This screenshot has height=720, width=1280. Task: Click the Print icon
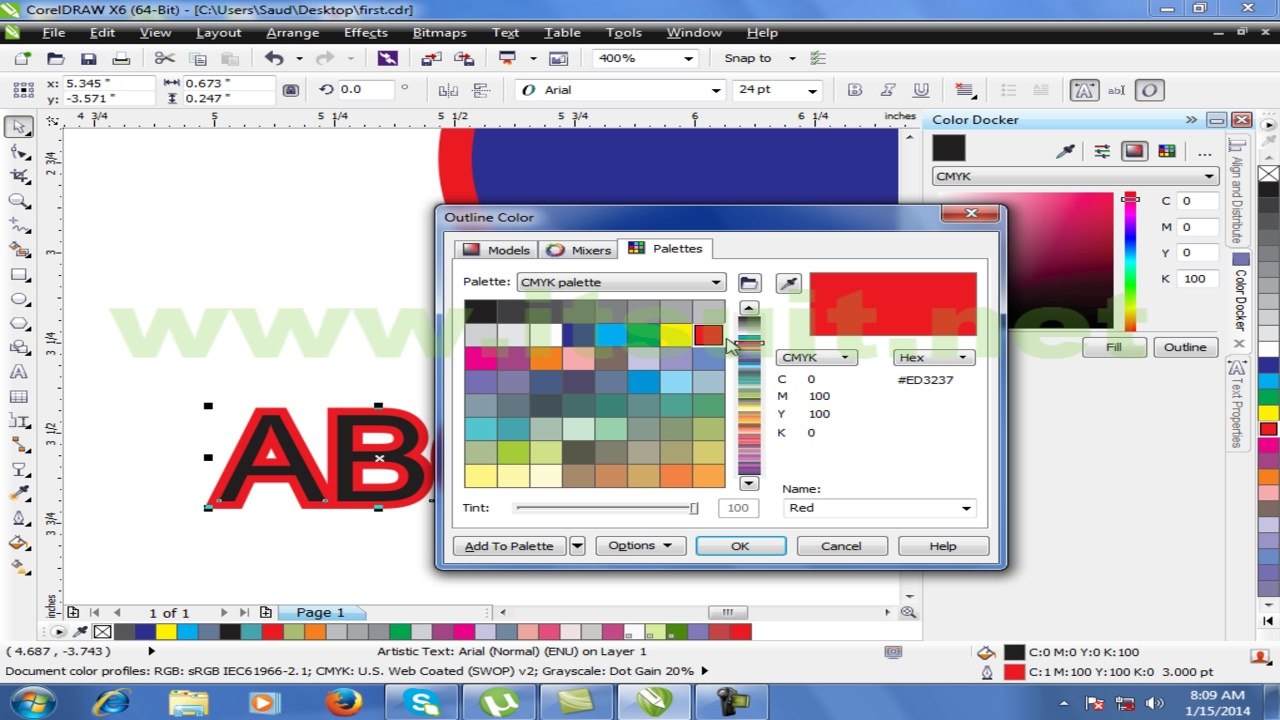121,59
